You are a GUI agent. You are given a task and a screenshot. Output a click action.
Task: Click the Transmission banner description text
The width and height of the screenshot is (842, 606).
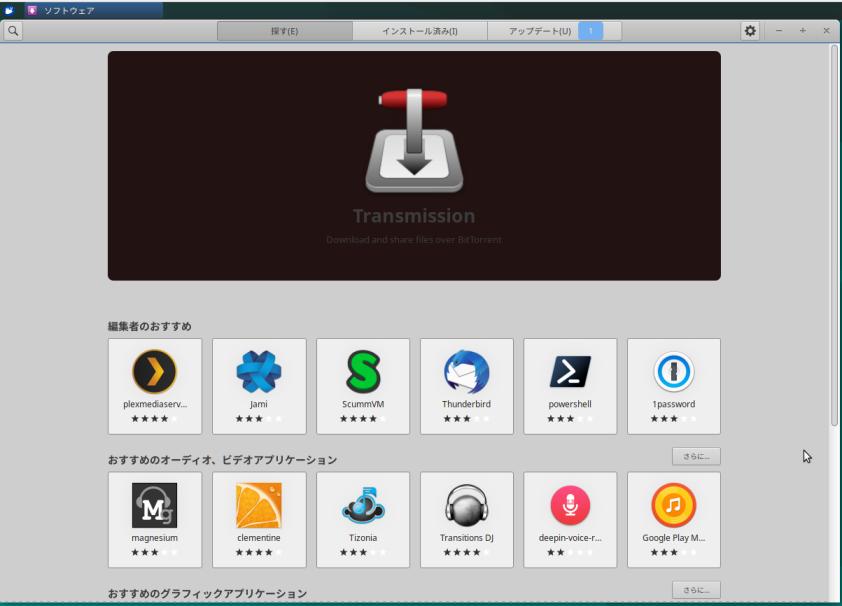pos(414,240)
